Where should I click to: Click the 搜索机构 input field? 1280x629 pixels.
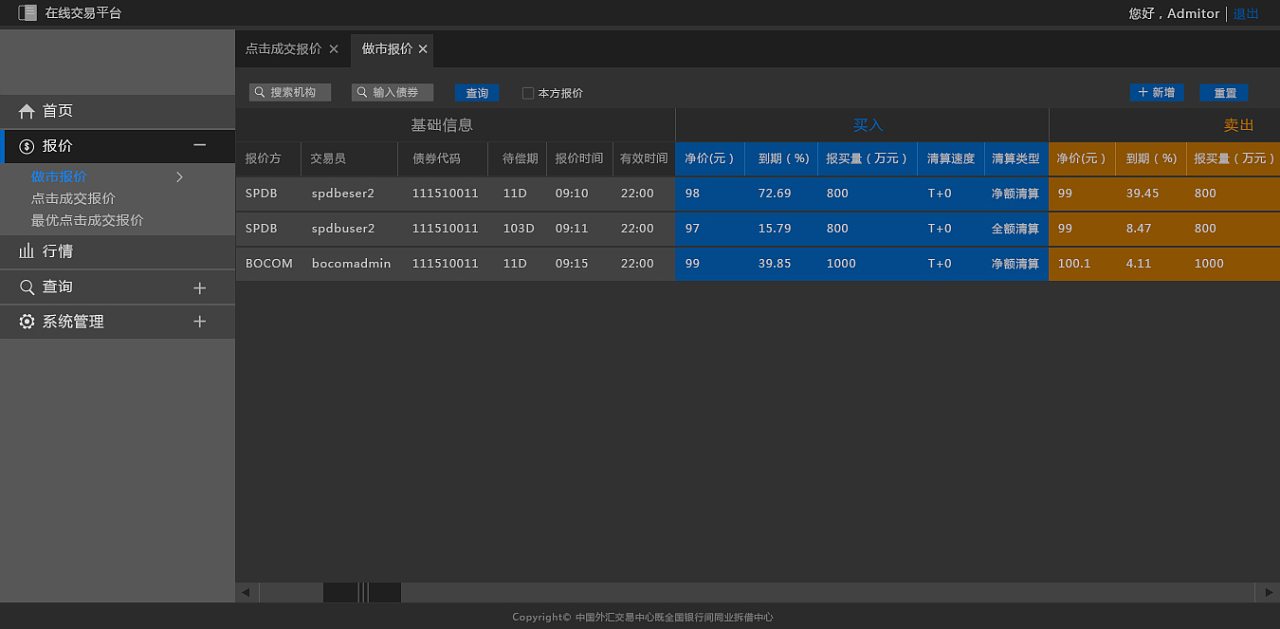point(290,92)
